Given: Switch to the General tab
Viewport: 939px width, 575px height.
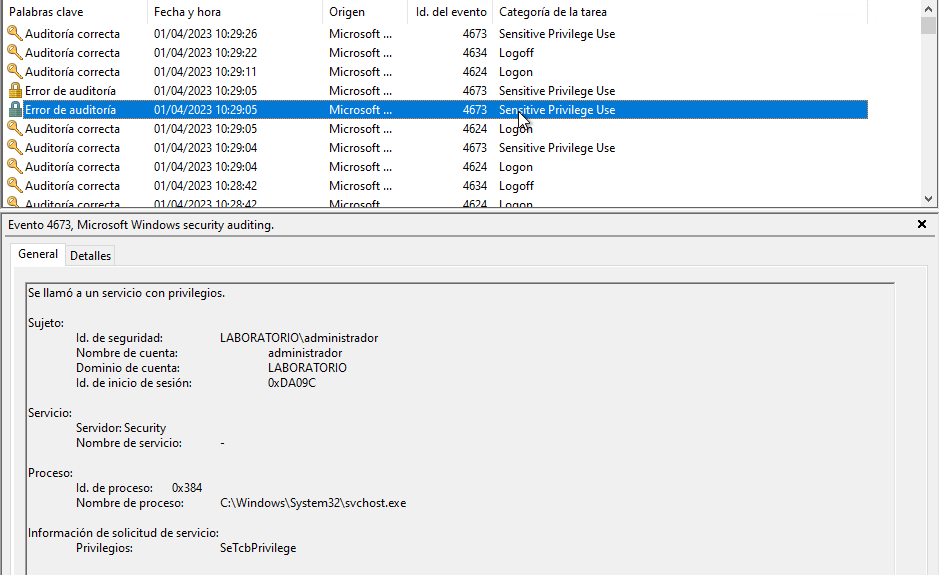Looking at the screenshot, I should (x=38, y=255).
